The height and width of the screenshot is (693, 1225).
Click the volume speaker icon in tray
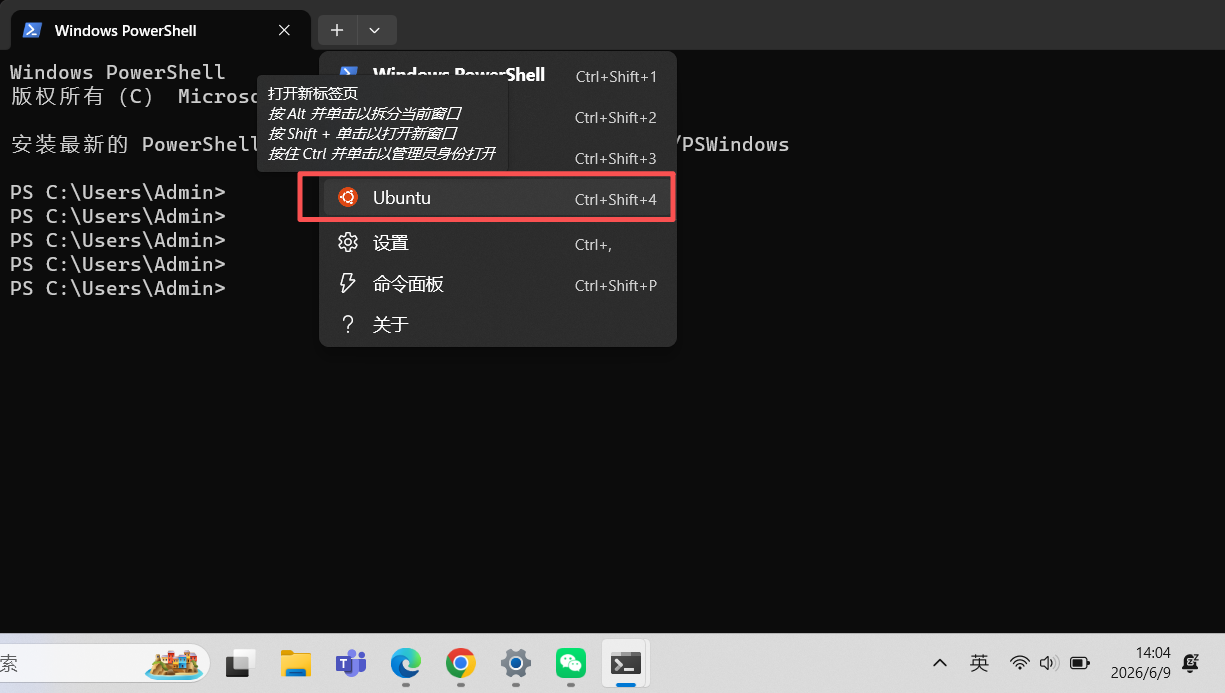(x=1049, y=662)
